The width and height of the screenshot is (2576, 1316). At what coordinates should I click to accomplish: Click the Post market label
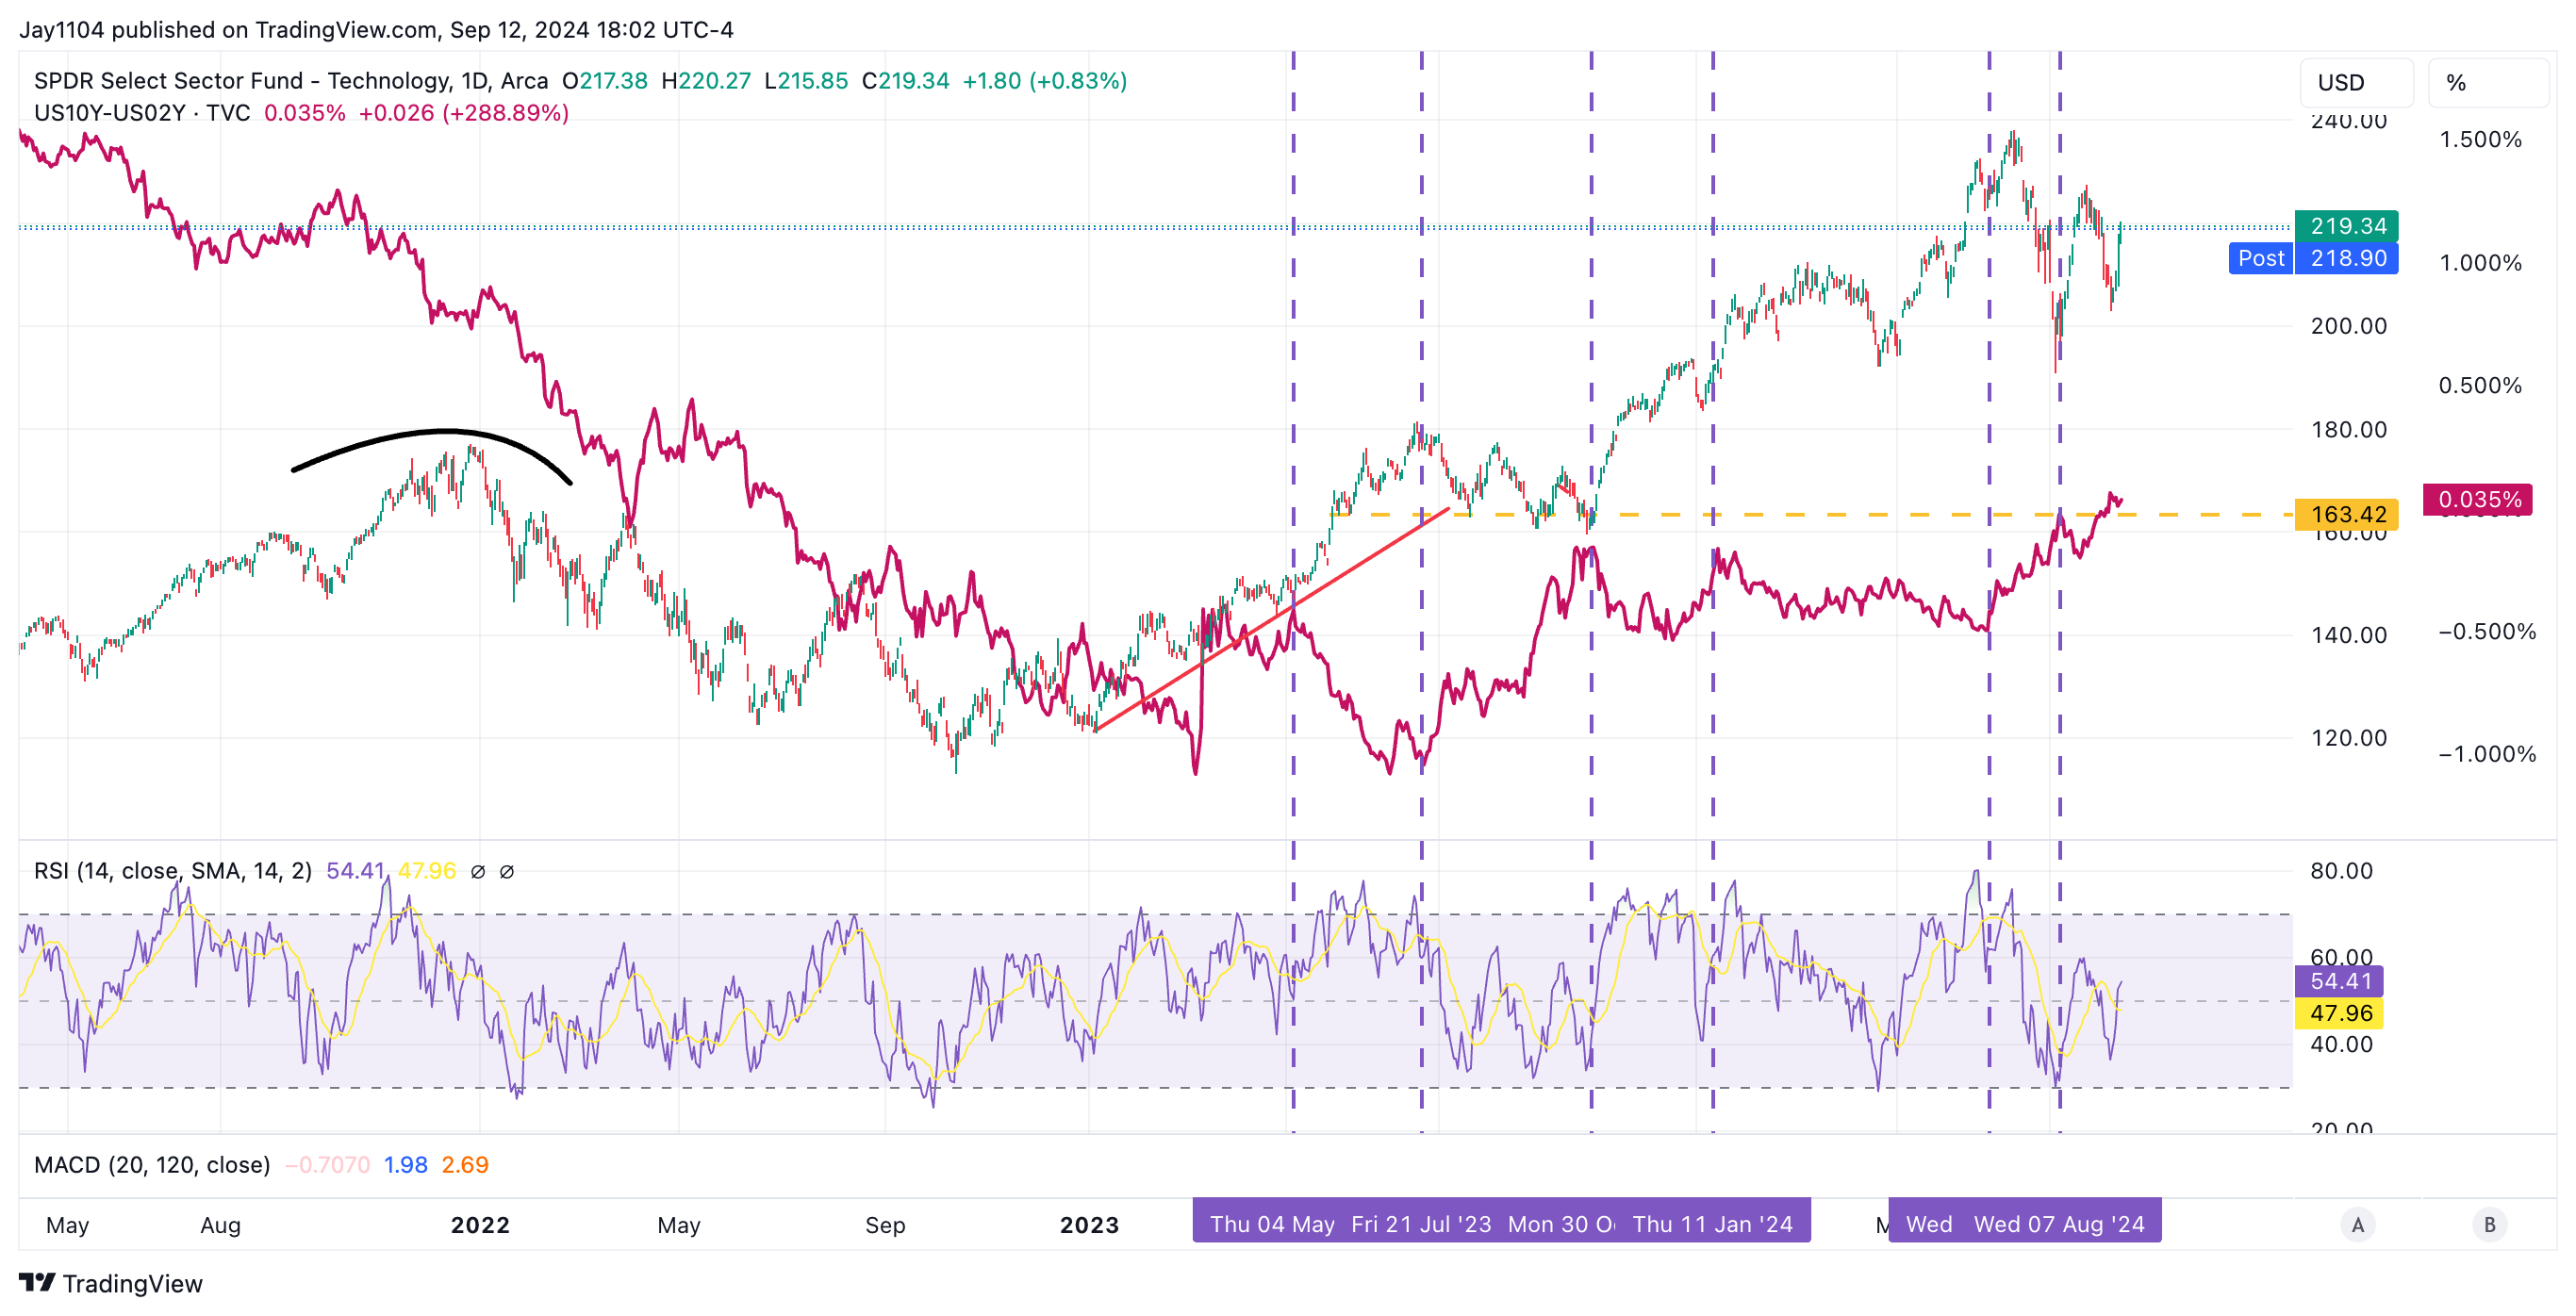[2260, 258]
